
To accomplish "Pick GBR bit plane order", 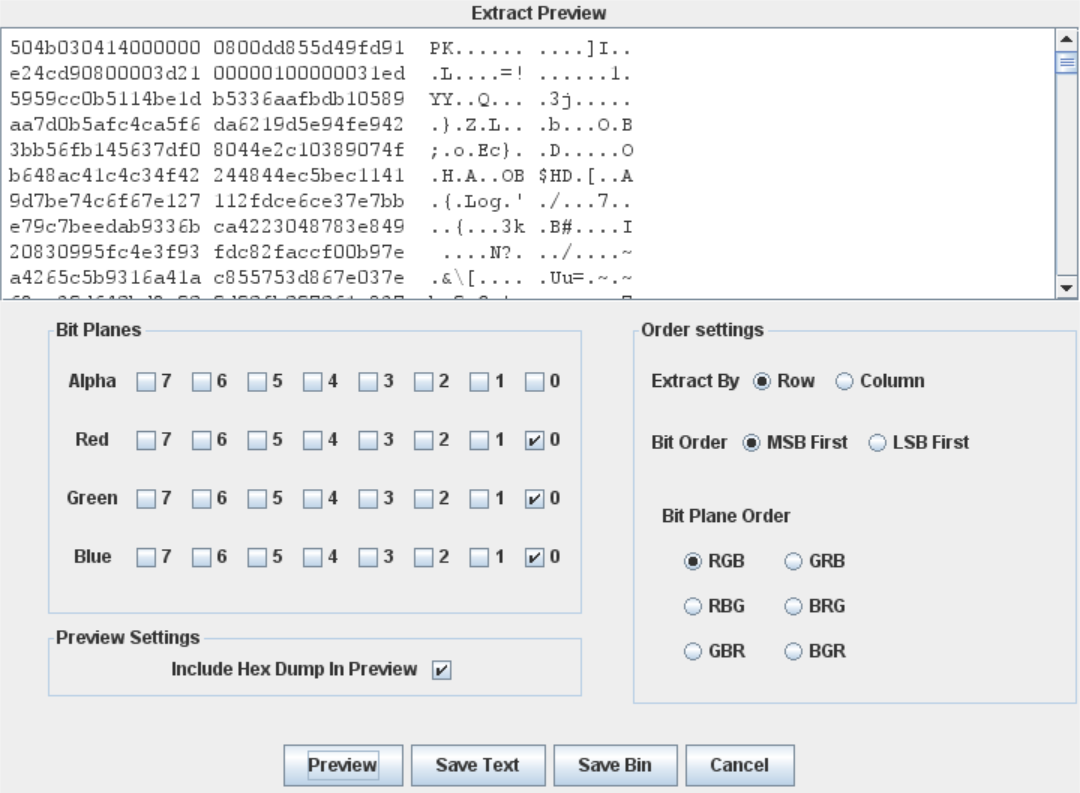I will click(693, 651).
